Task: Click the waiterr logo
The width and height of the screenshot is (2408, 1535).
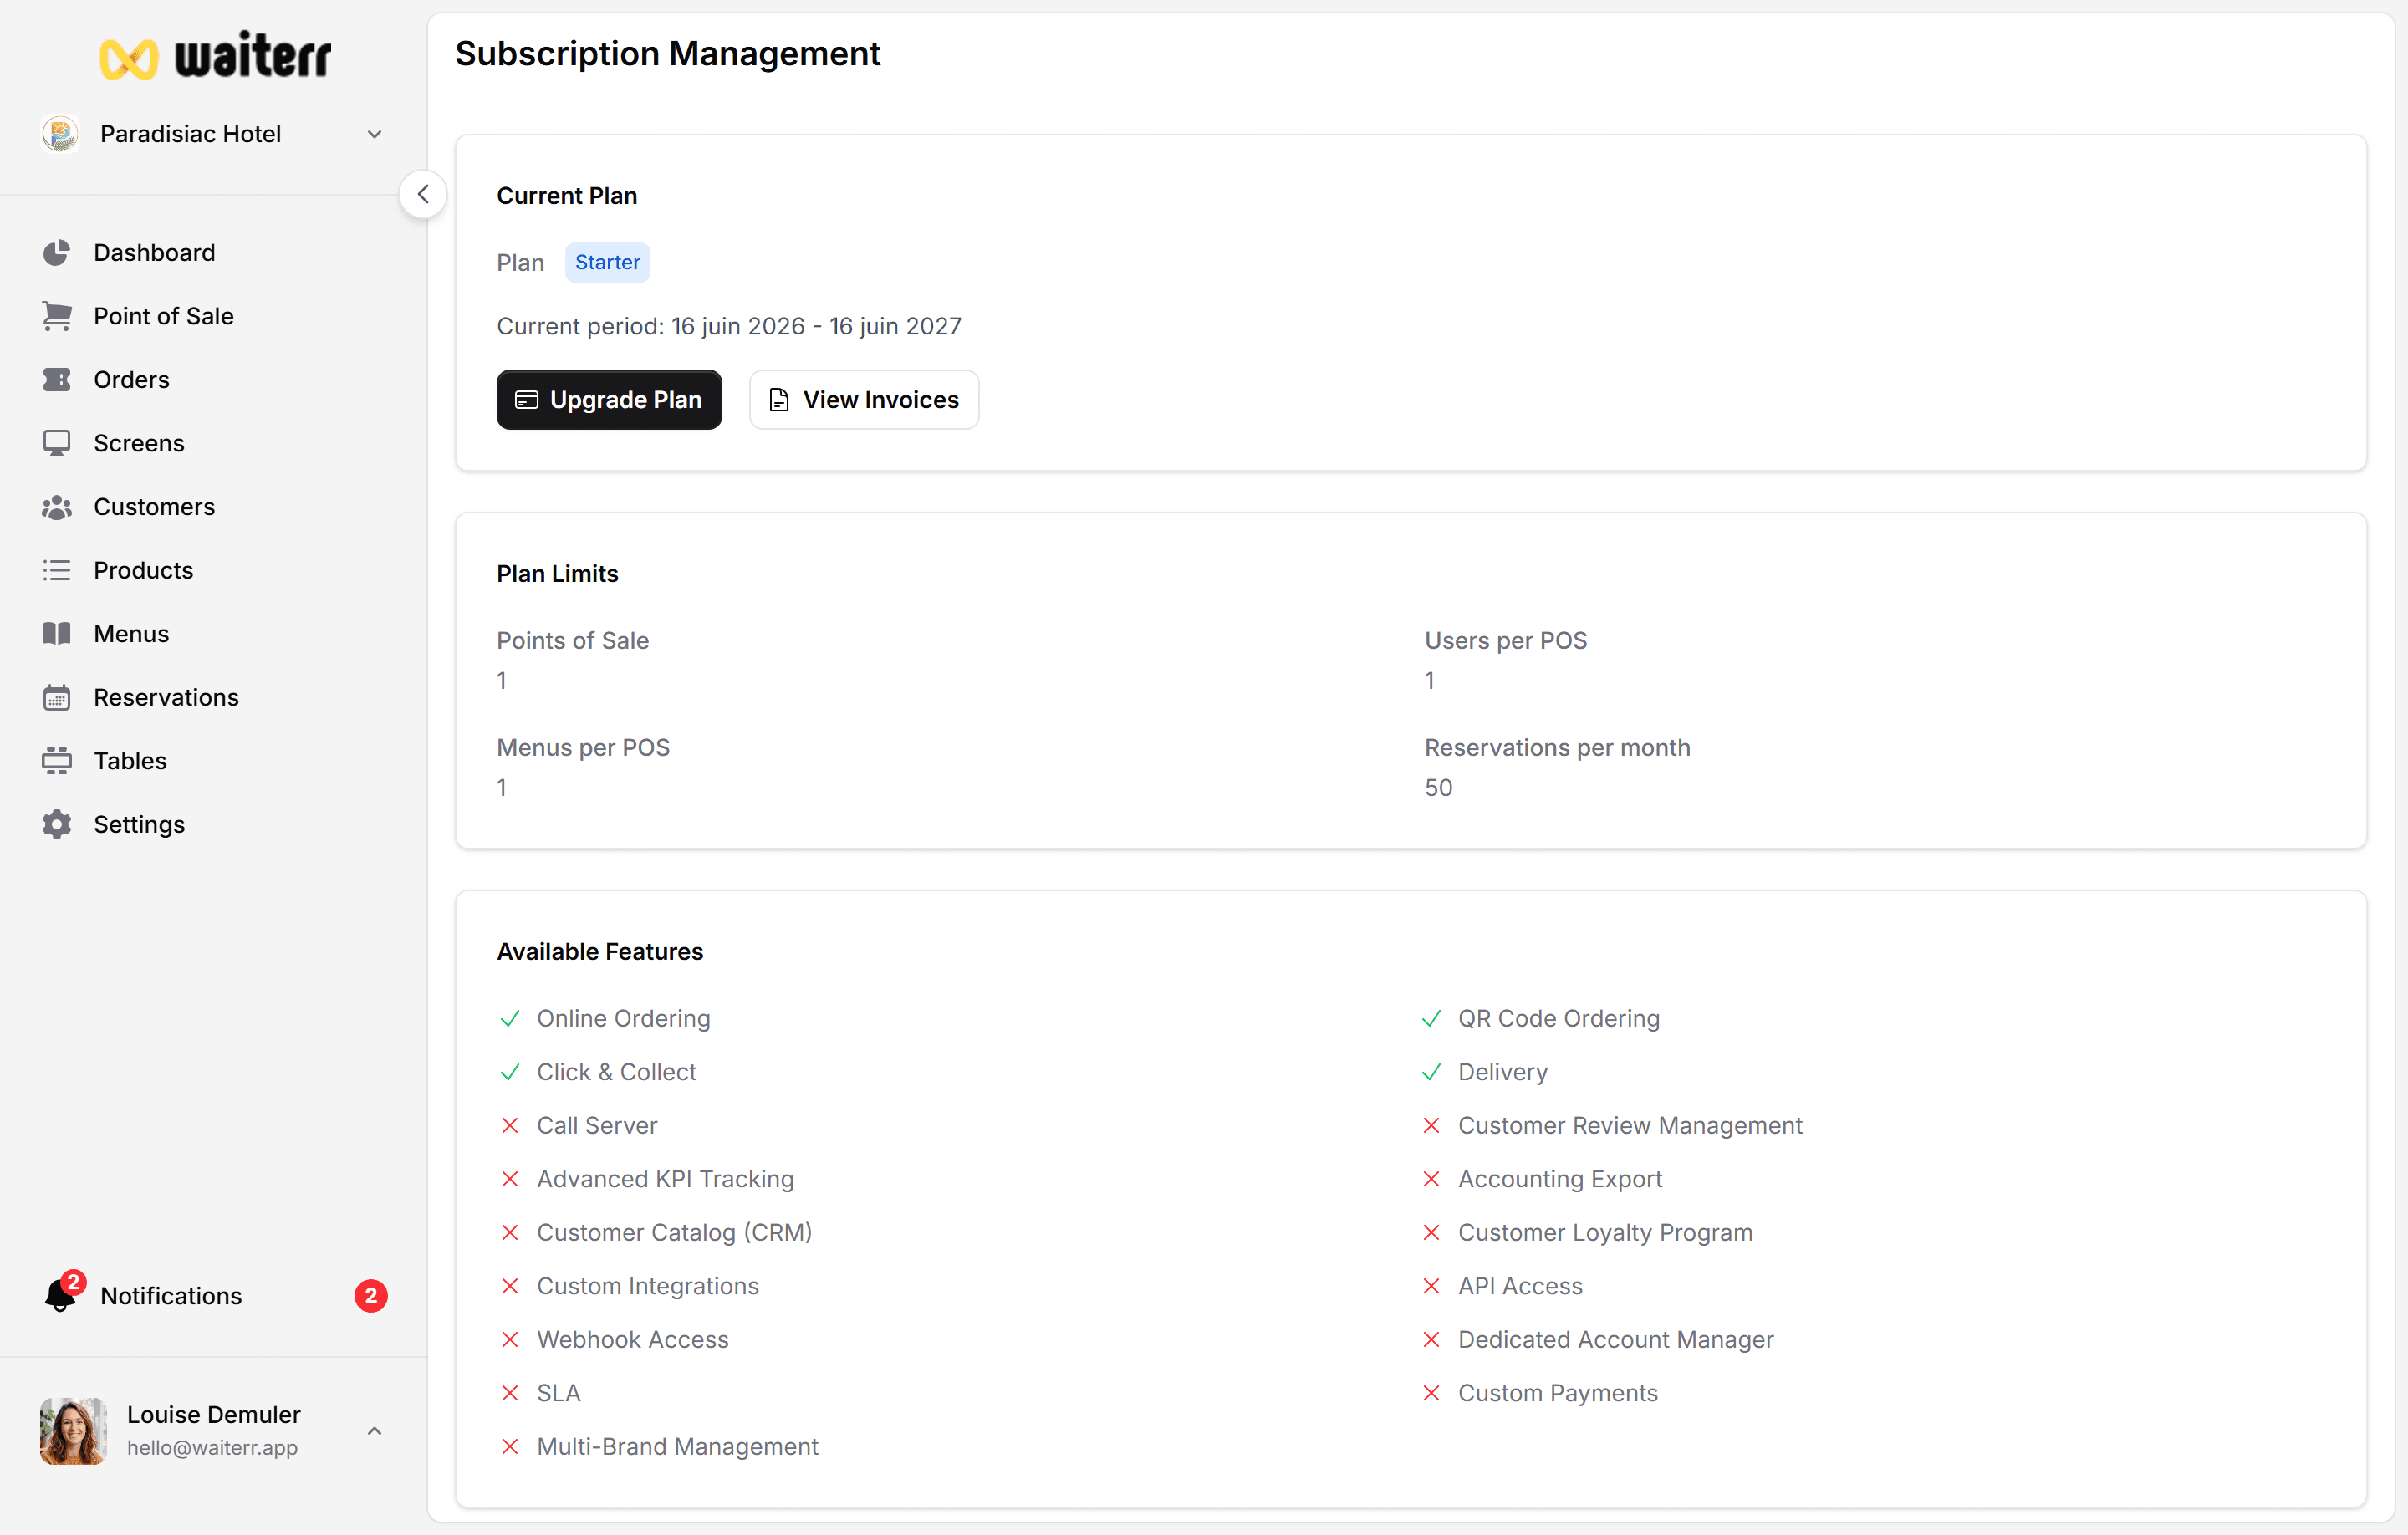Action: pyautogui.click(x=215, y=56)
